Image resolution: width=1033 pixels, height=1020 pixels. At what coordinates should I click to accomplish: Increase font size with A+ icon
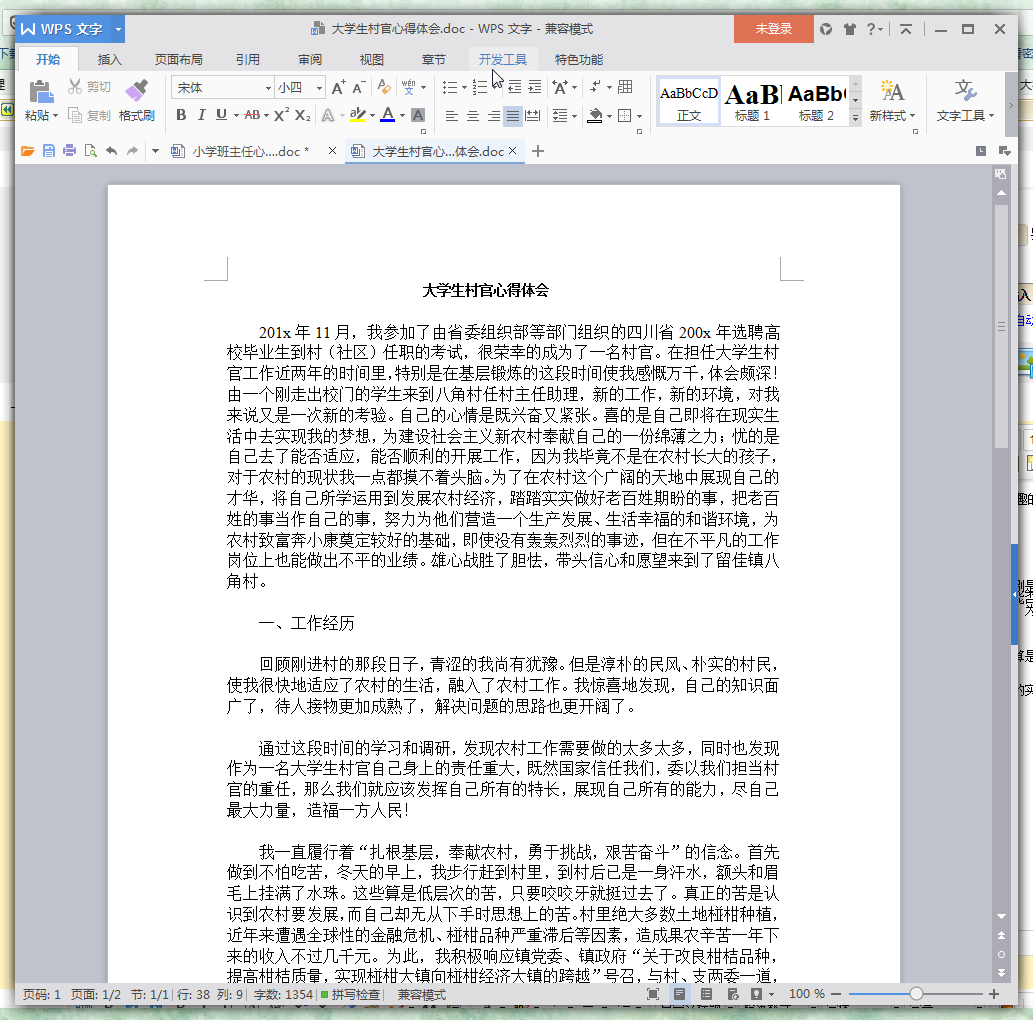pos(339,88)
